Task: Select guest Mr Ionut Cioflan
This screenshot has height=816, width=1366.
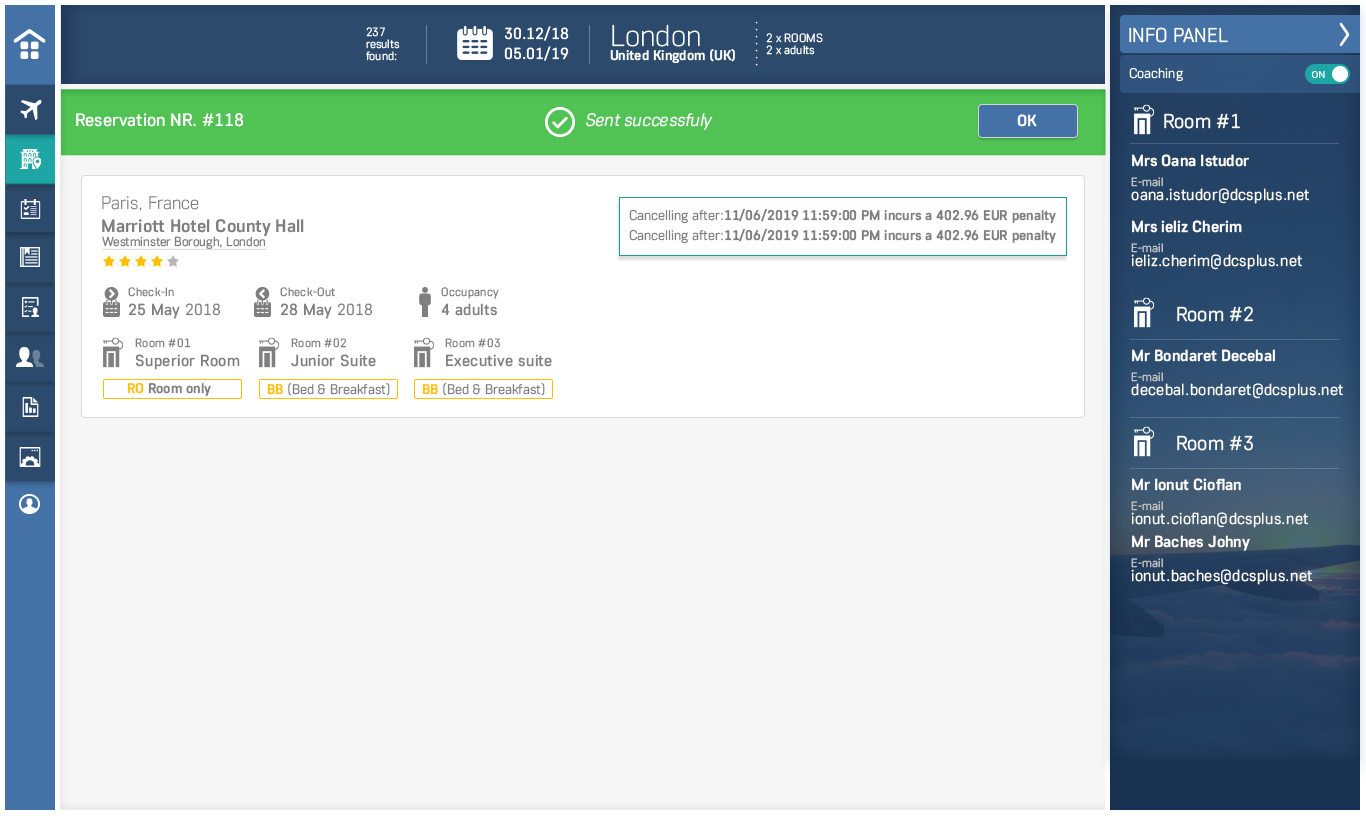Action: 1186,485
